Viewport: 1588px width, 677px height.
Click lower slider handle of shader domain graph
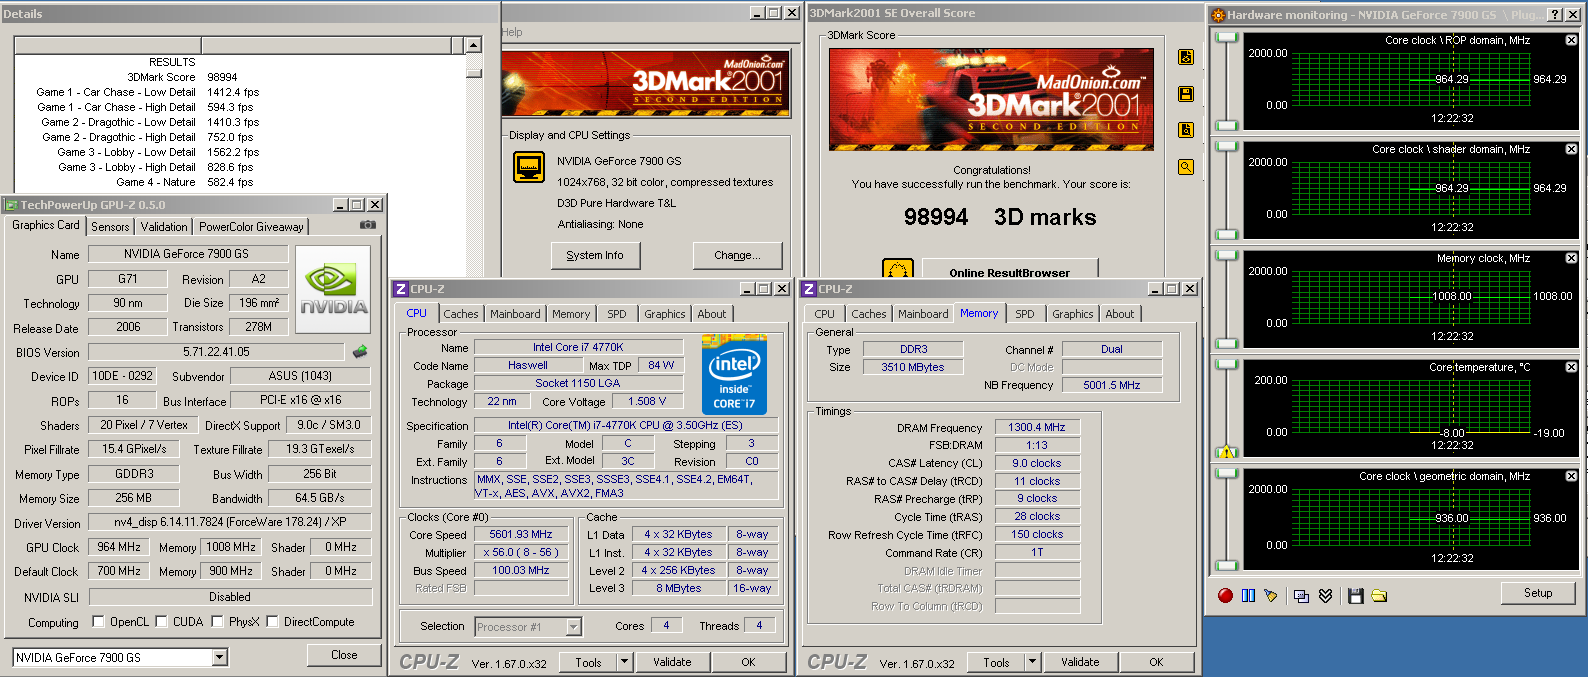tap(1226, 234)
